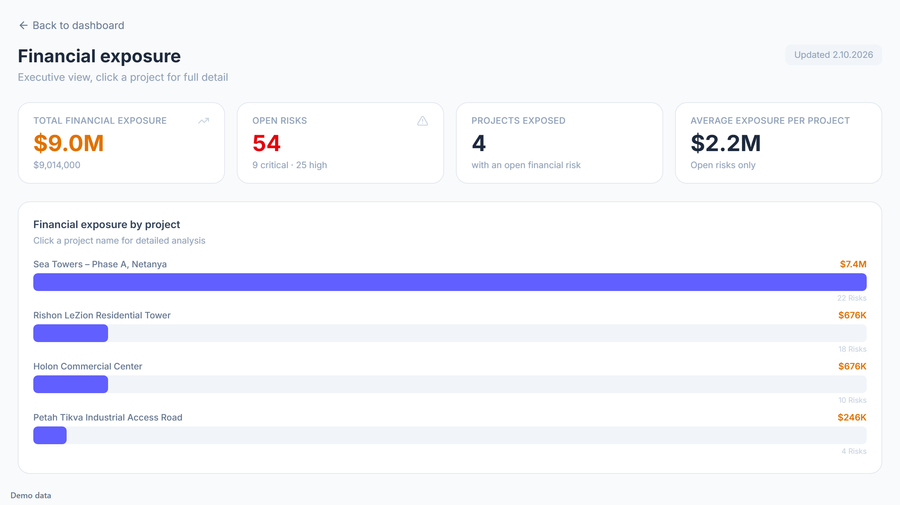The image size is (900, 505).
Task: Go back to dashboard link
Action: click(x=71, y=25)
